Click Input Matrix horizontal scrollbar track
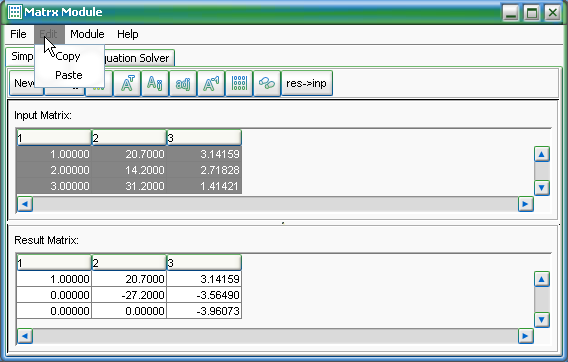The width and height of the screenshot is (568, 362). pyautogui.click(x=275, y=204)
